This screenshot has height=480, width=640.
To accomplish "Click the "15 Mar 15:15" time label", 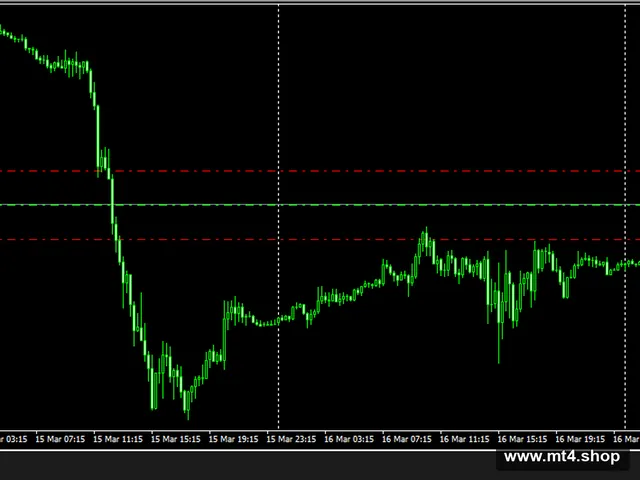I will tap(176, 439).
